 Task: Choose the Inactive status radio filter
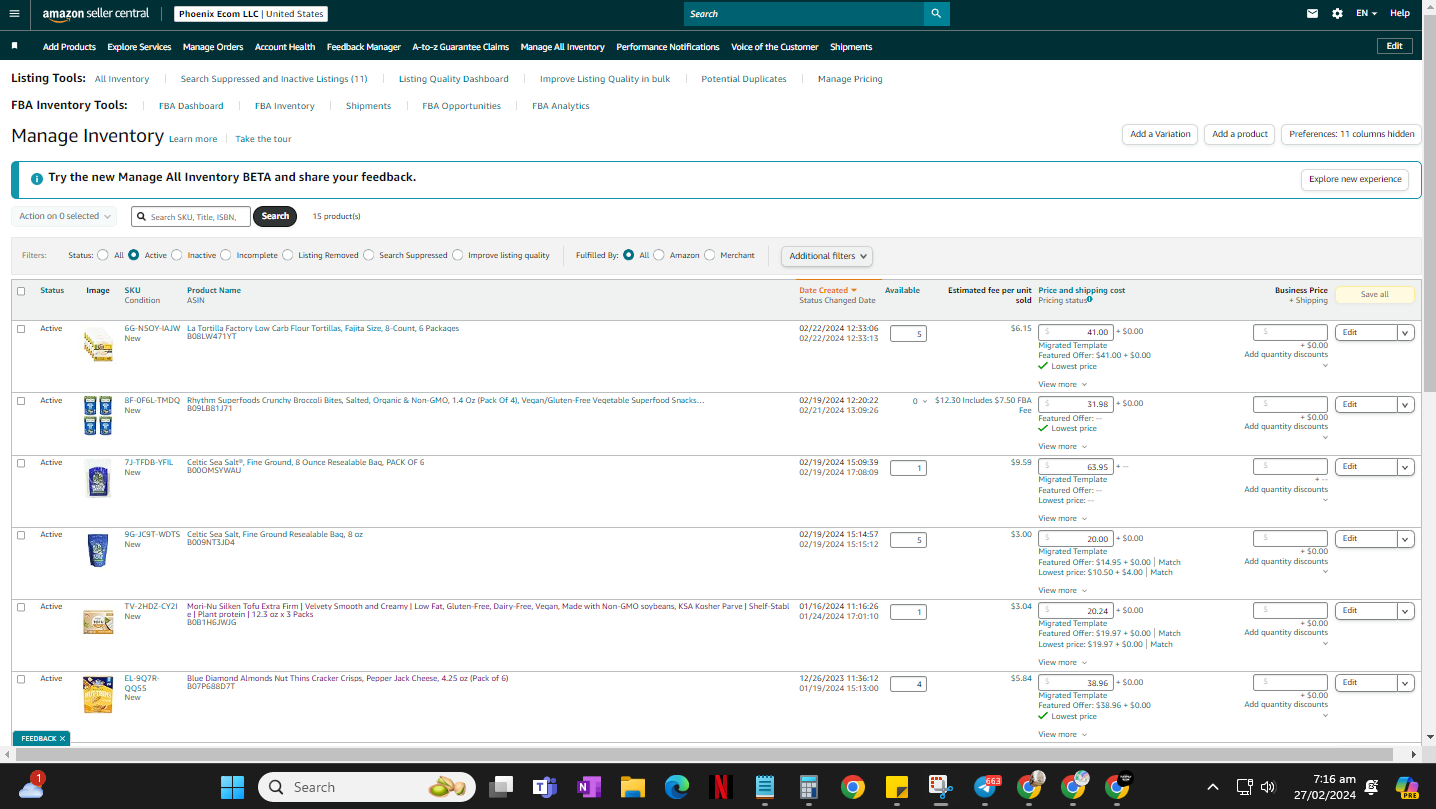point(178,255)
